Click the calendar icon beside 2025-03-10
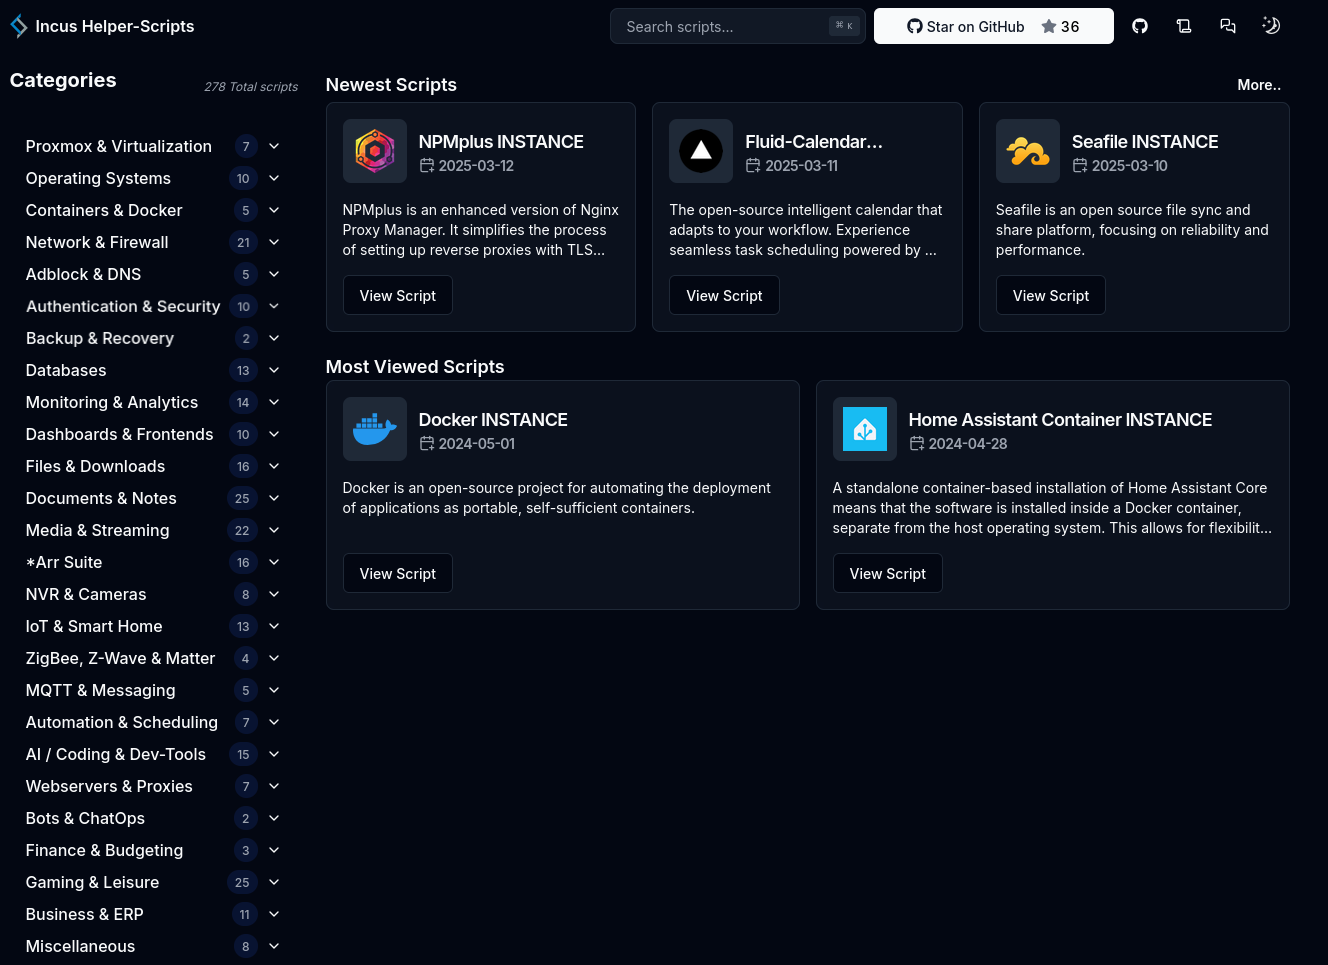 tap(1080, 166)
